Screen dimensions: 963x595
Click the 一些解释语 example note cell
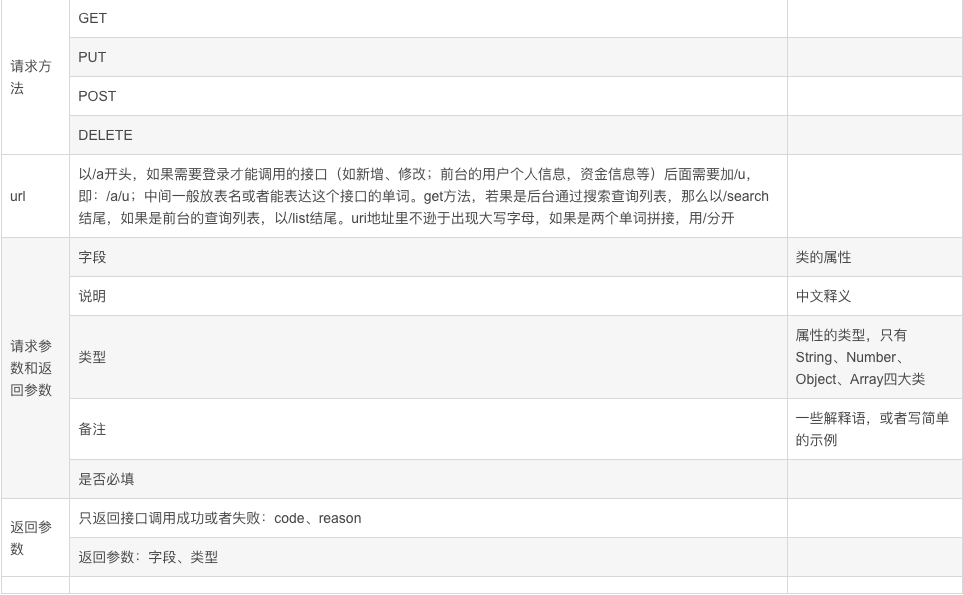[872, 429]
